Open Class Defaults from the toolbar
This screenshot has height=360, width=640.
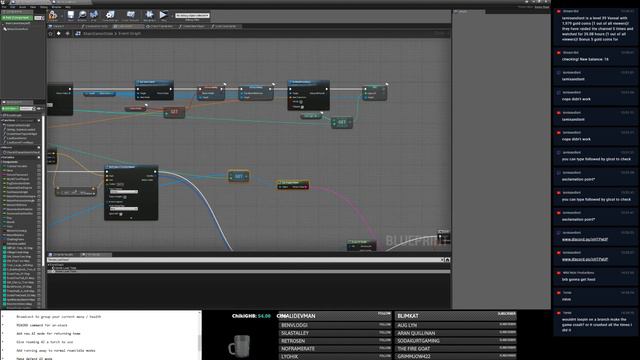[x=130, y=16]
